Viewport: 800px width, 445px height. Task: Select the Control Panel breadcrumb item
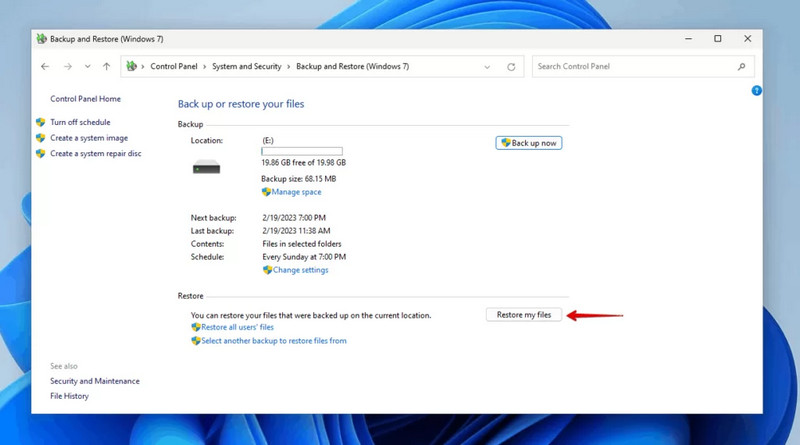click(x=173, y=67)
